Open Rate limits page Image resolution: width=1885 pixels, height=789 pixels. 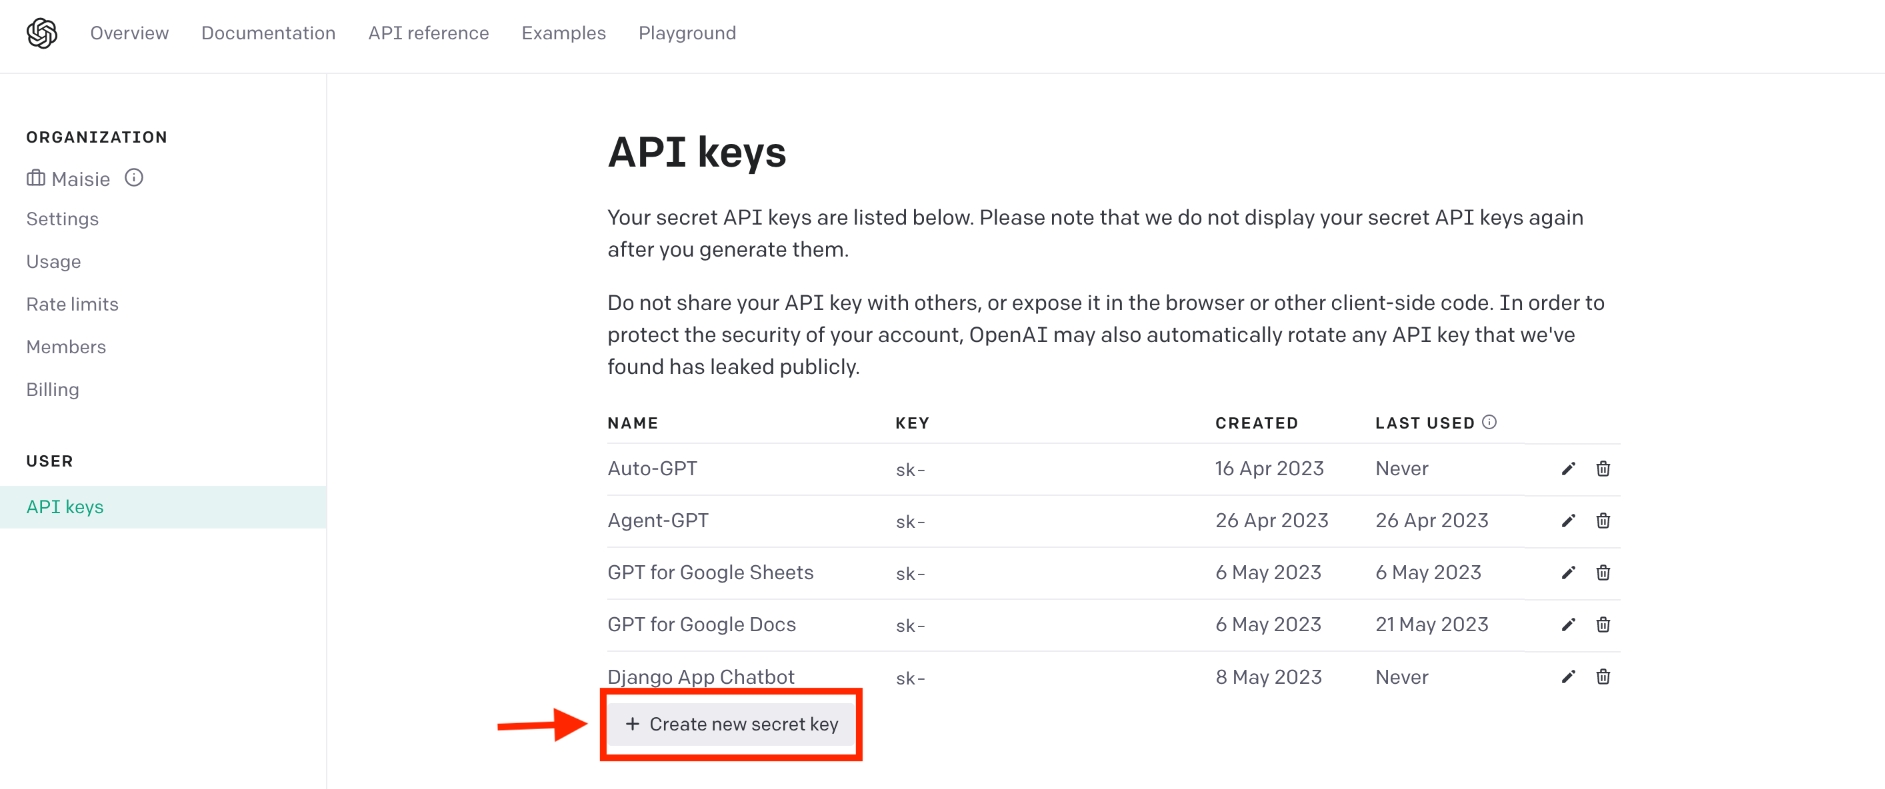point(72,304)
